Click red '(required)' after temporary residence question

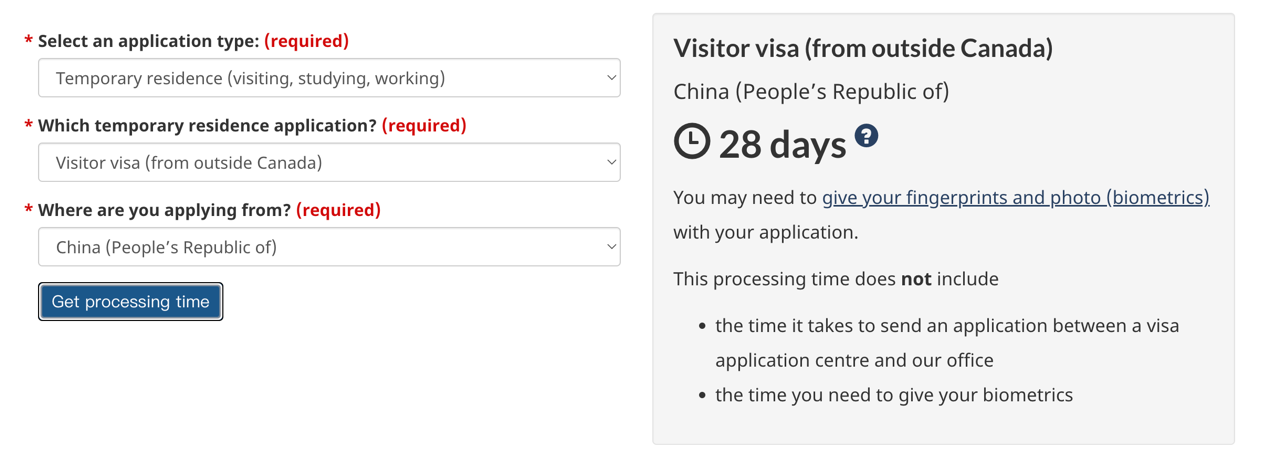(424, 125)
